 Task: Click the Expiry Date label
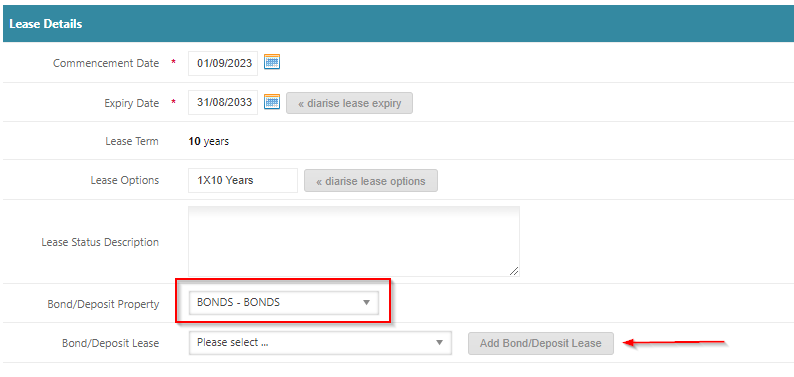(132, 103)
